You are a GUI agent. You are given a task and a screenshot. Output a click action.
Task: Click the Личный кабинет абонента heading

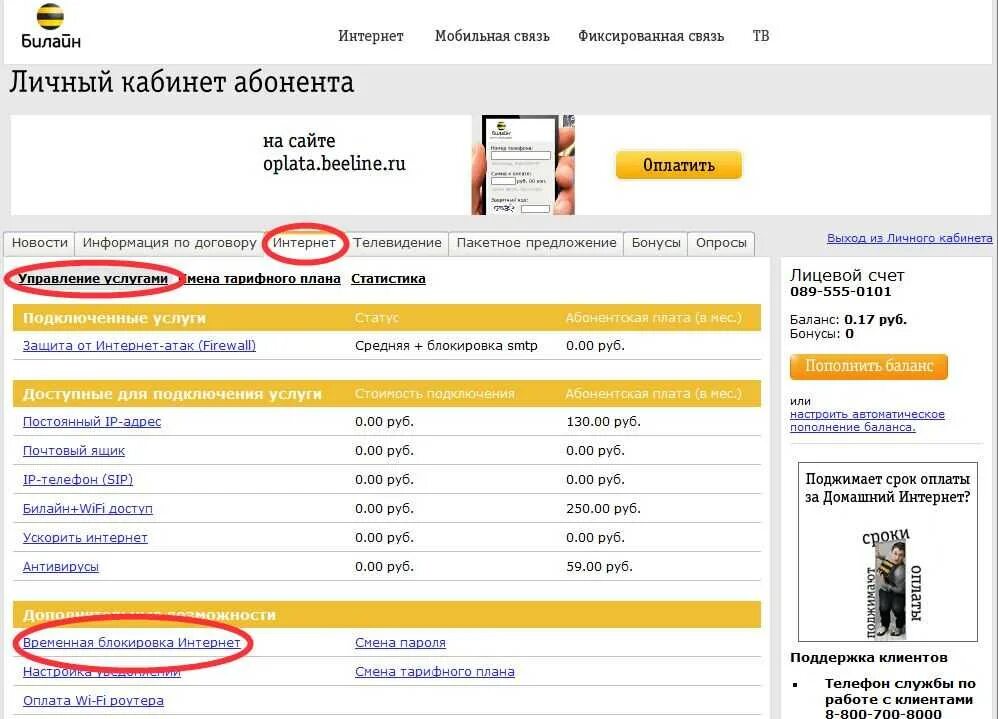click(181, 83)
